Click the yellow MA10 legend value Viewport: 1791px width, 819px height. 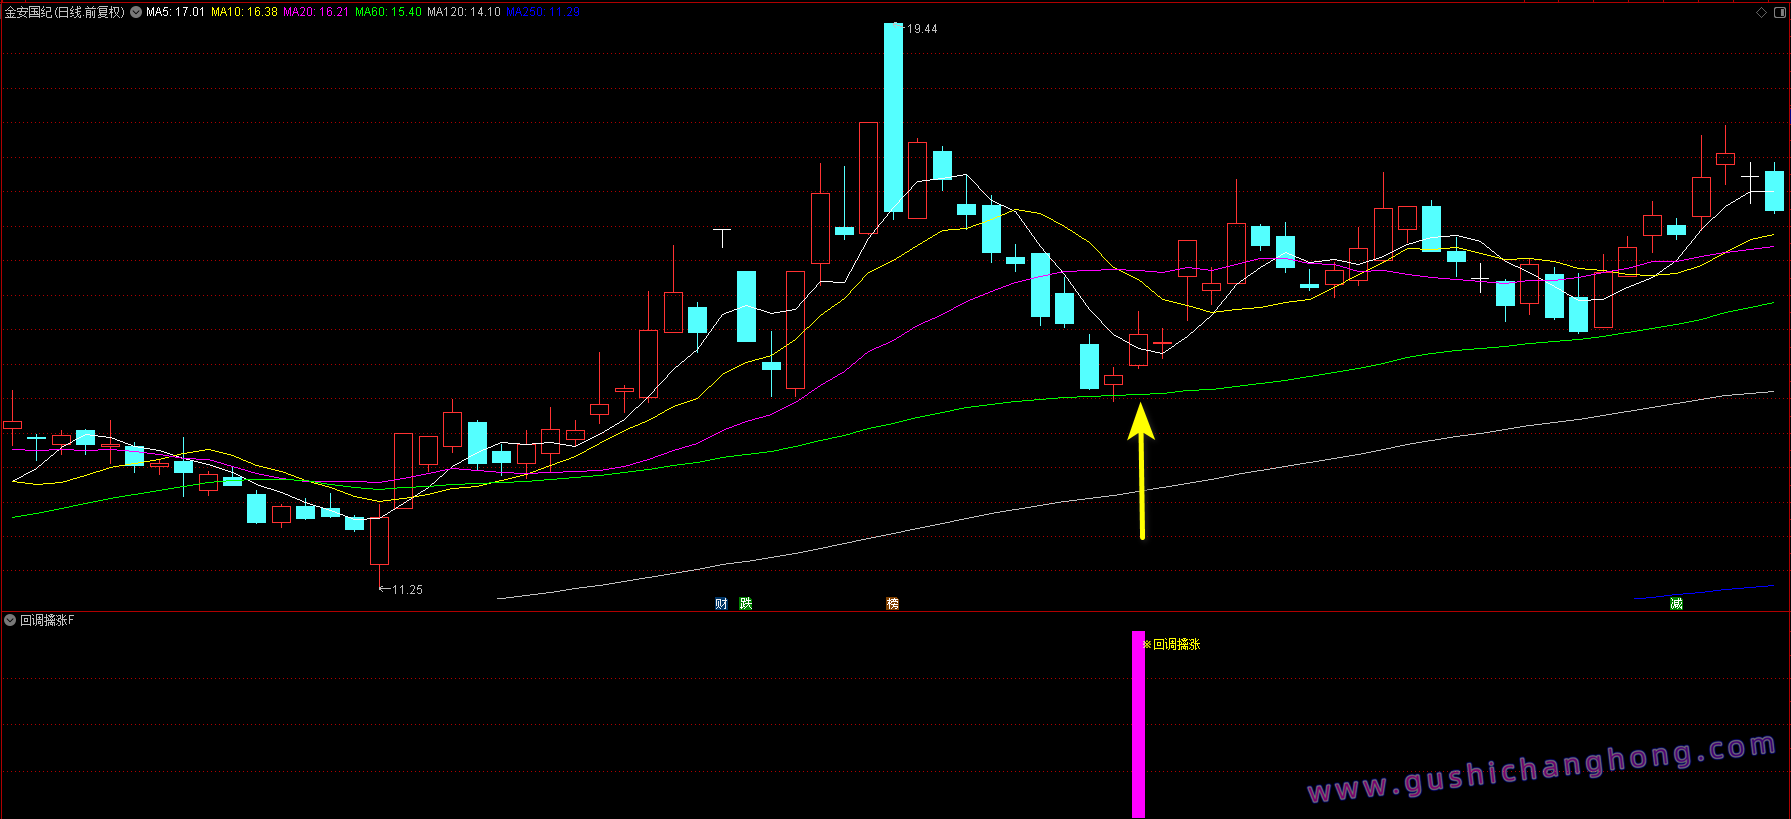point(244,13)
